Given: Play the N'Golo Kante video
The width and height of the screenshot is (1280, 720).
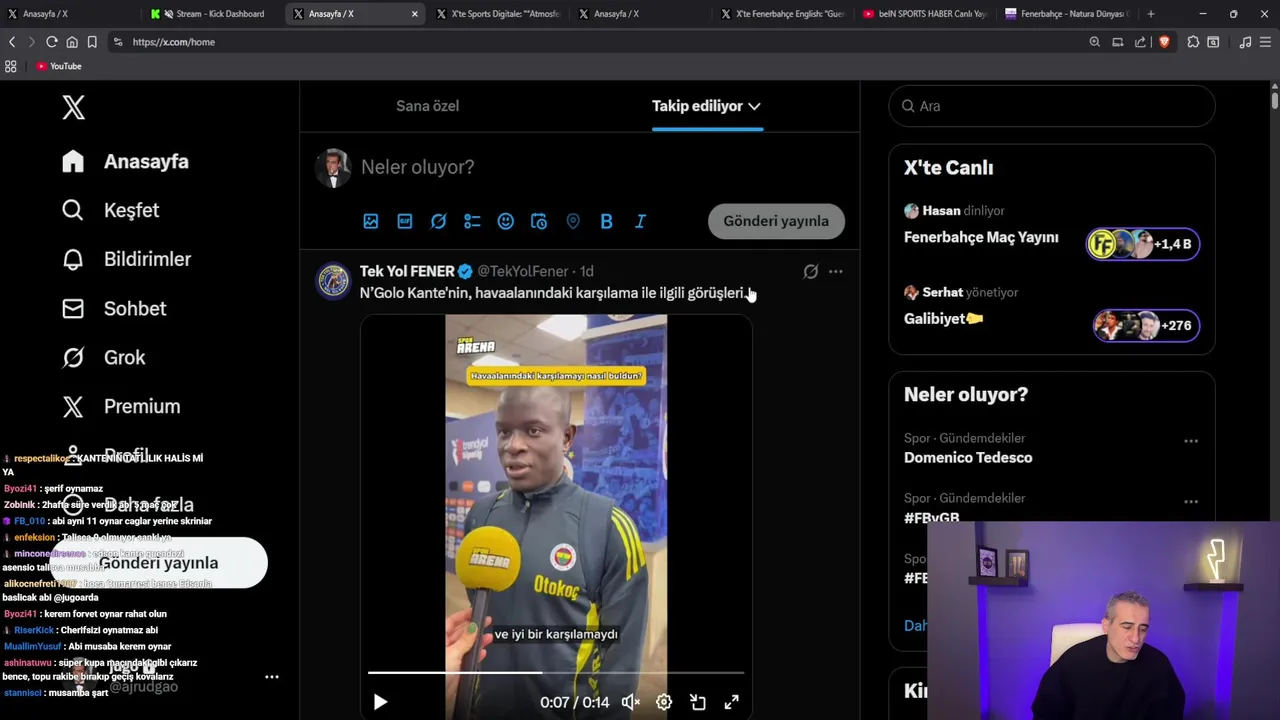Looking at the screenshot, I should 380,702.
